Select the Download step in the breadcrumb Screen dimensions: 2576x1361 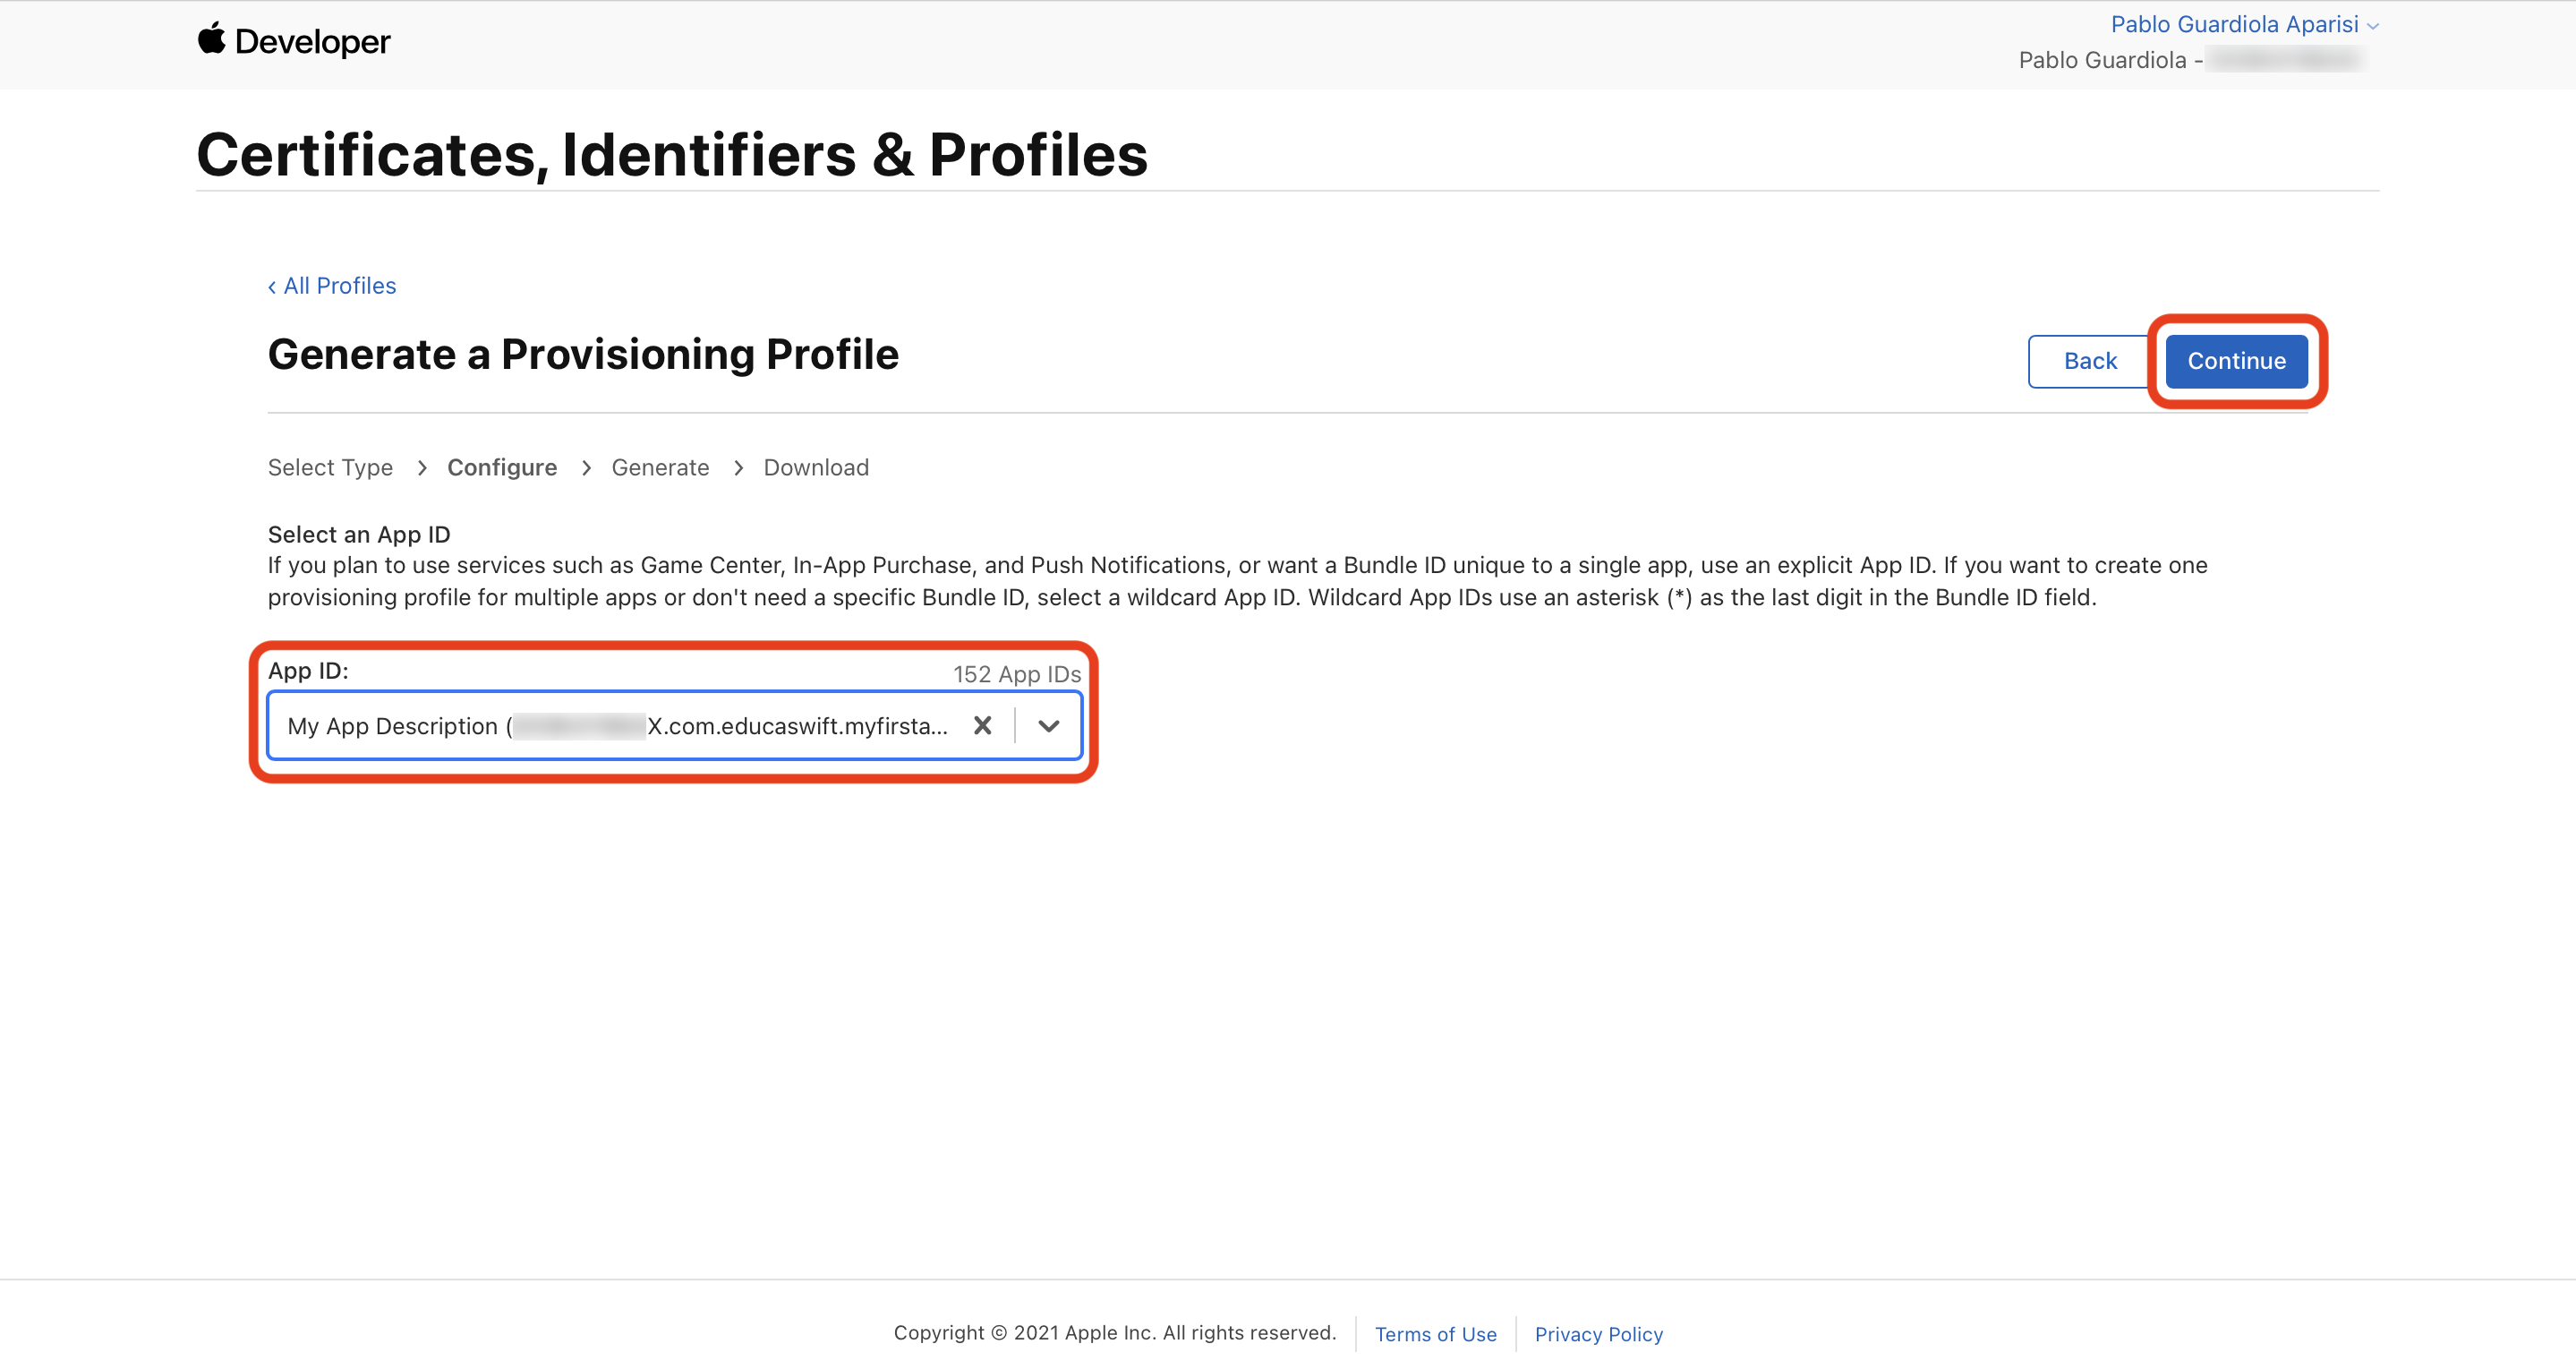point(816,468)
